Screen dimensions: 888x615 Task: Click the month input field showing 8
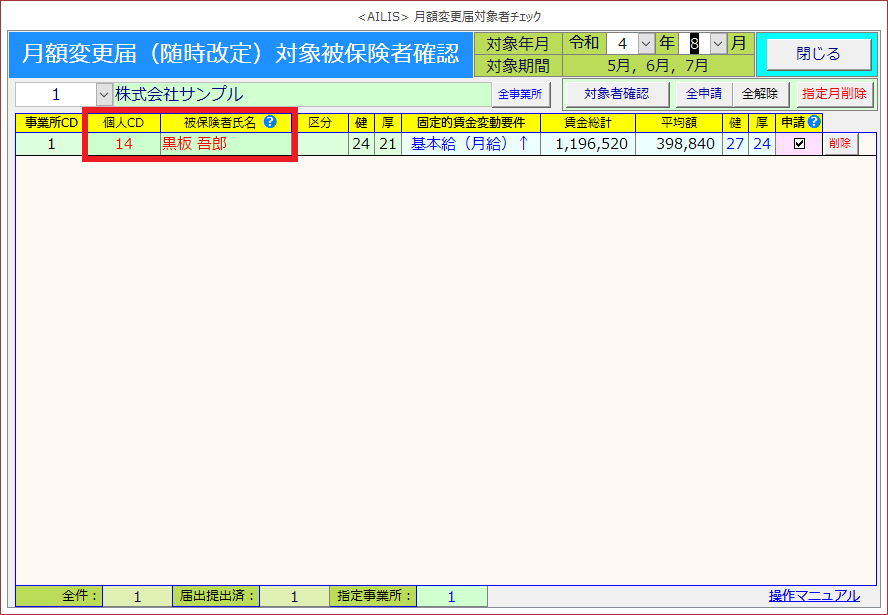pos(693,44)
